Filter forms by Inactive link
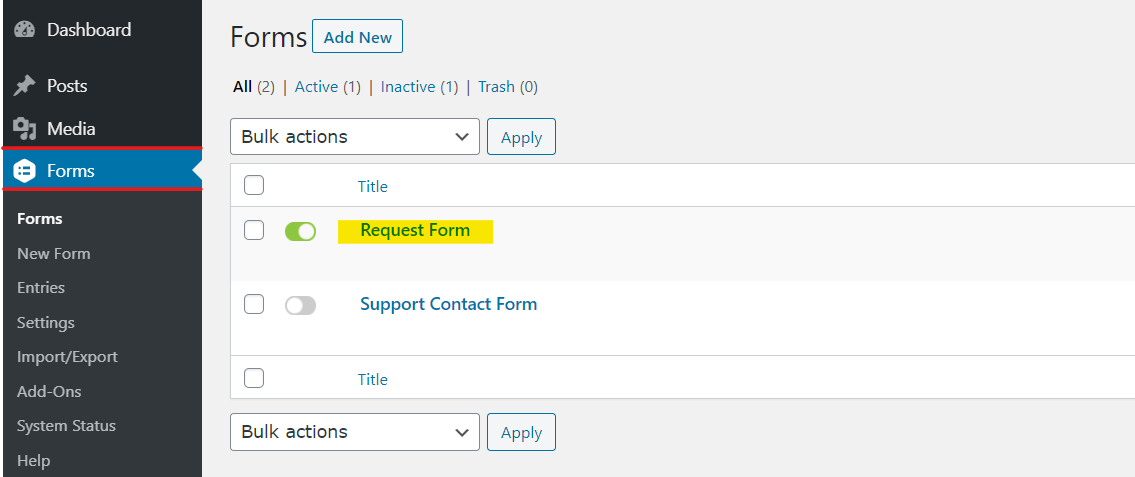The width and height of the screenshot is (1135, 477). point(408,87)
